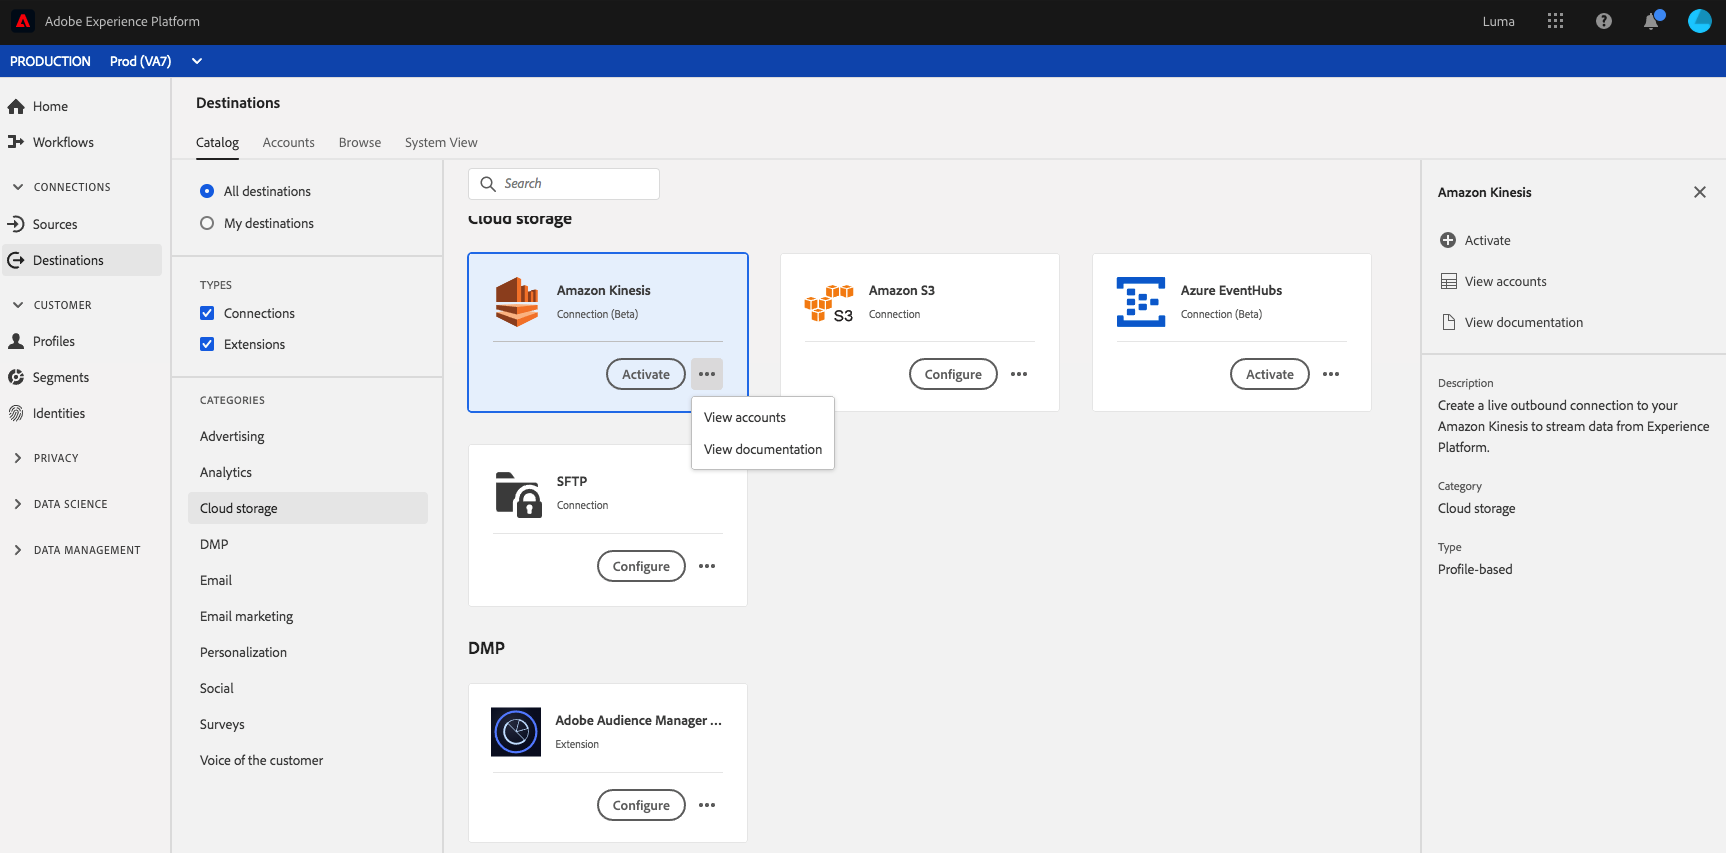The width and height of the screenshot is (1726, 853).
Task: Open the Luma organization switcher
Action: coord(1498,21)
